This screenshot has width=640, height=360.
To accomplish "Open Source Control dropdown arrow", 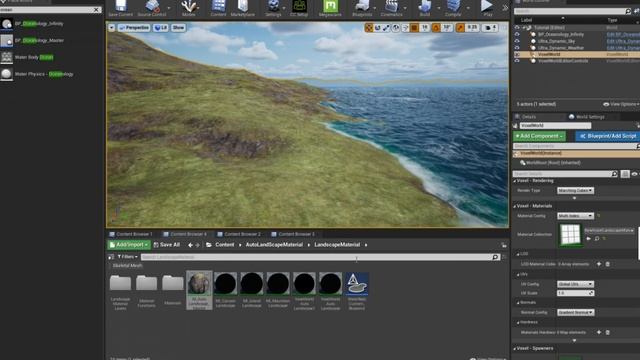I will (169, 8).
